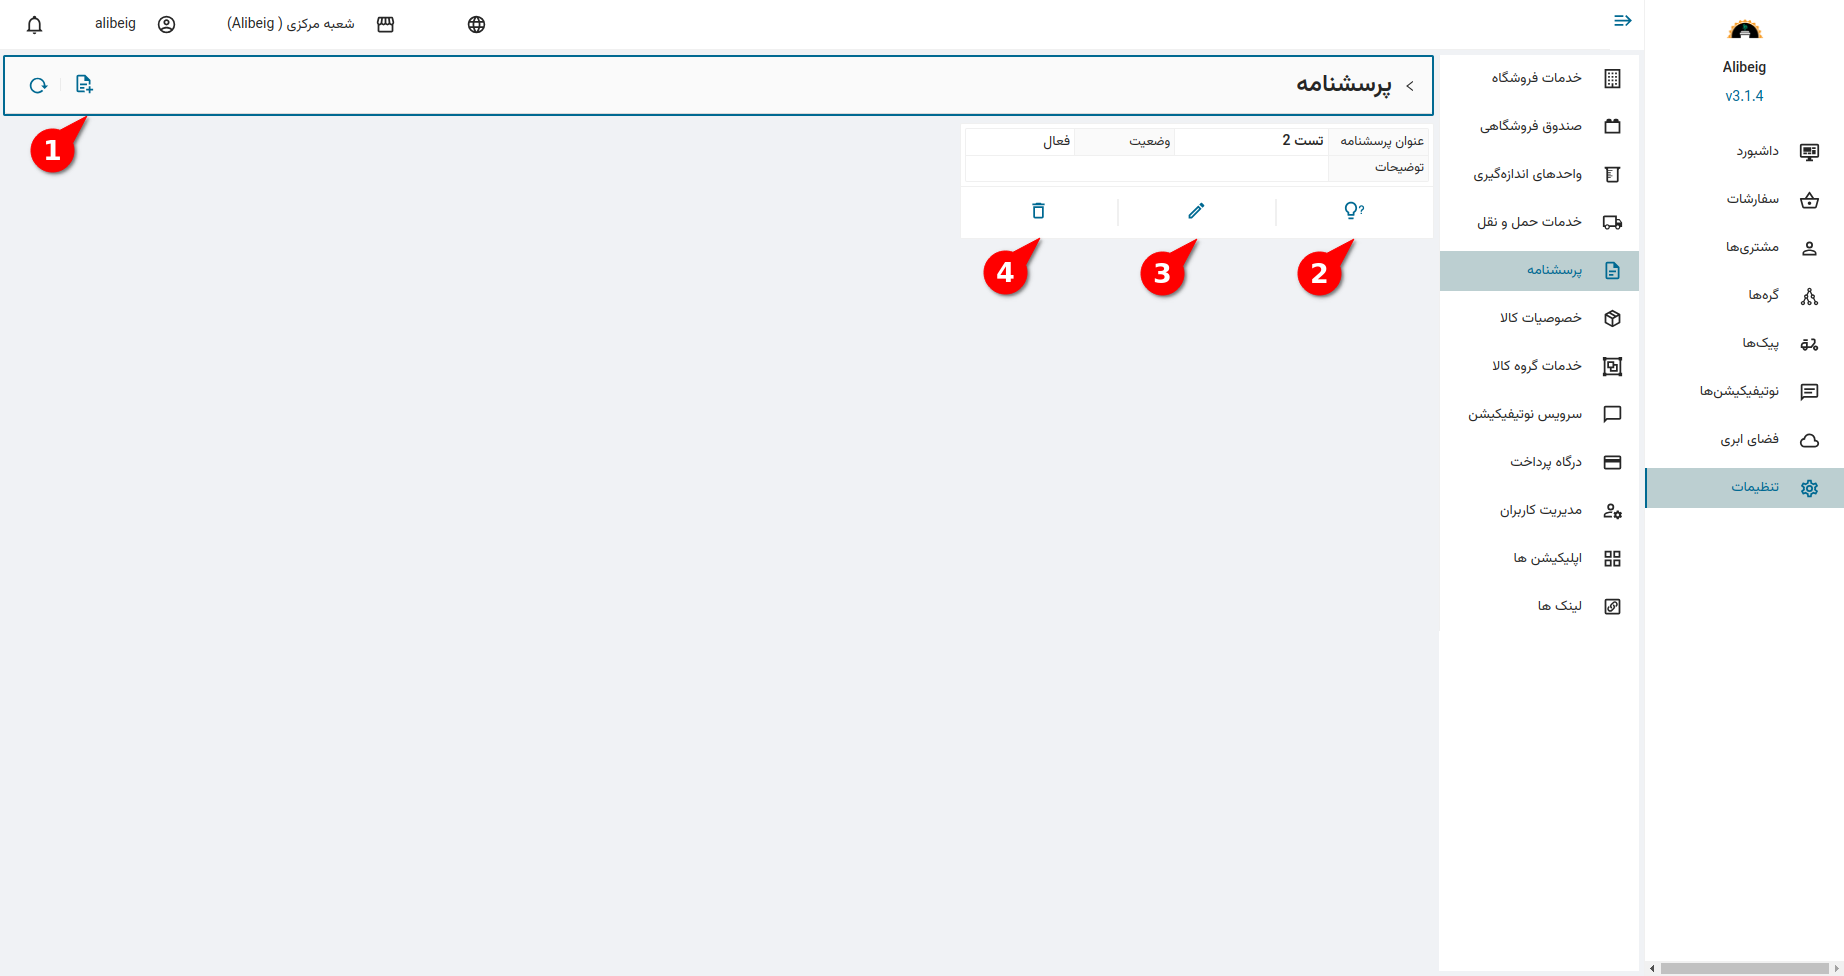
Task: Edit the تست 2 questionnaire with pencil icon
Action: [x=1196, y=211]
